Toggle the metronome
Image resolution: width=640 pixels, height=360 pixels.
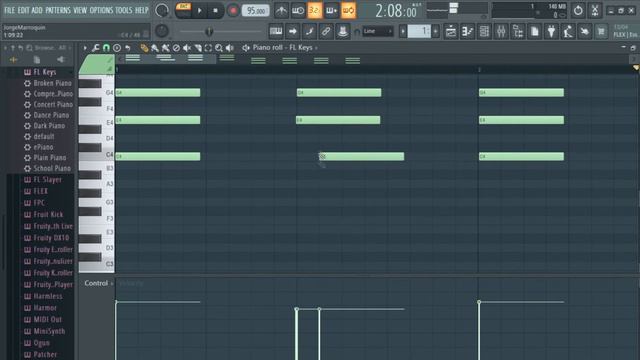point(281,11)
